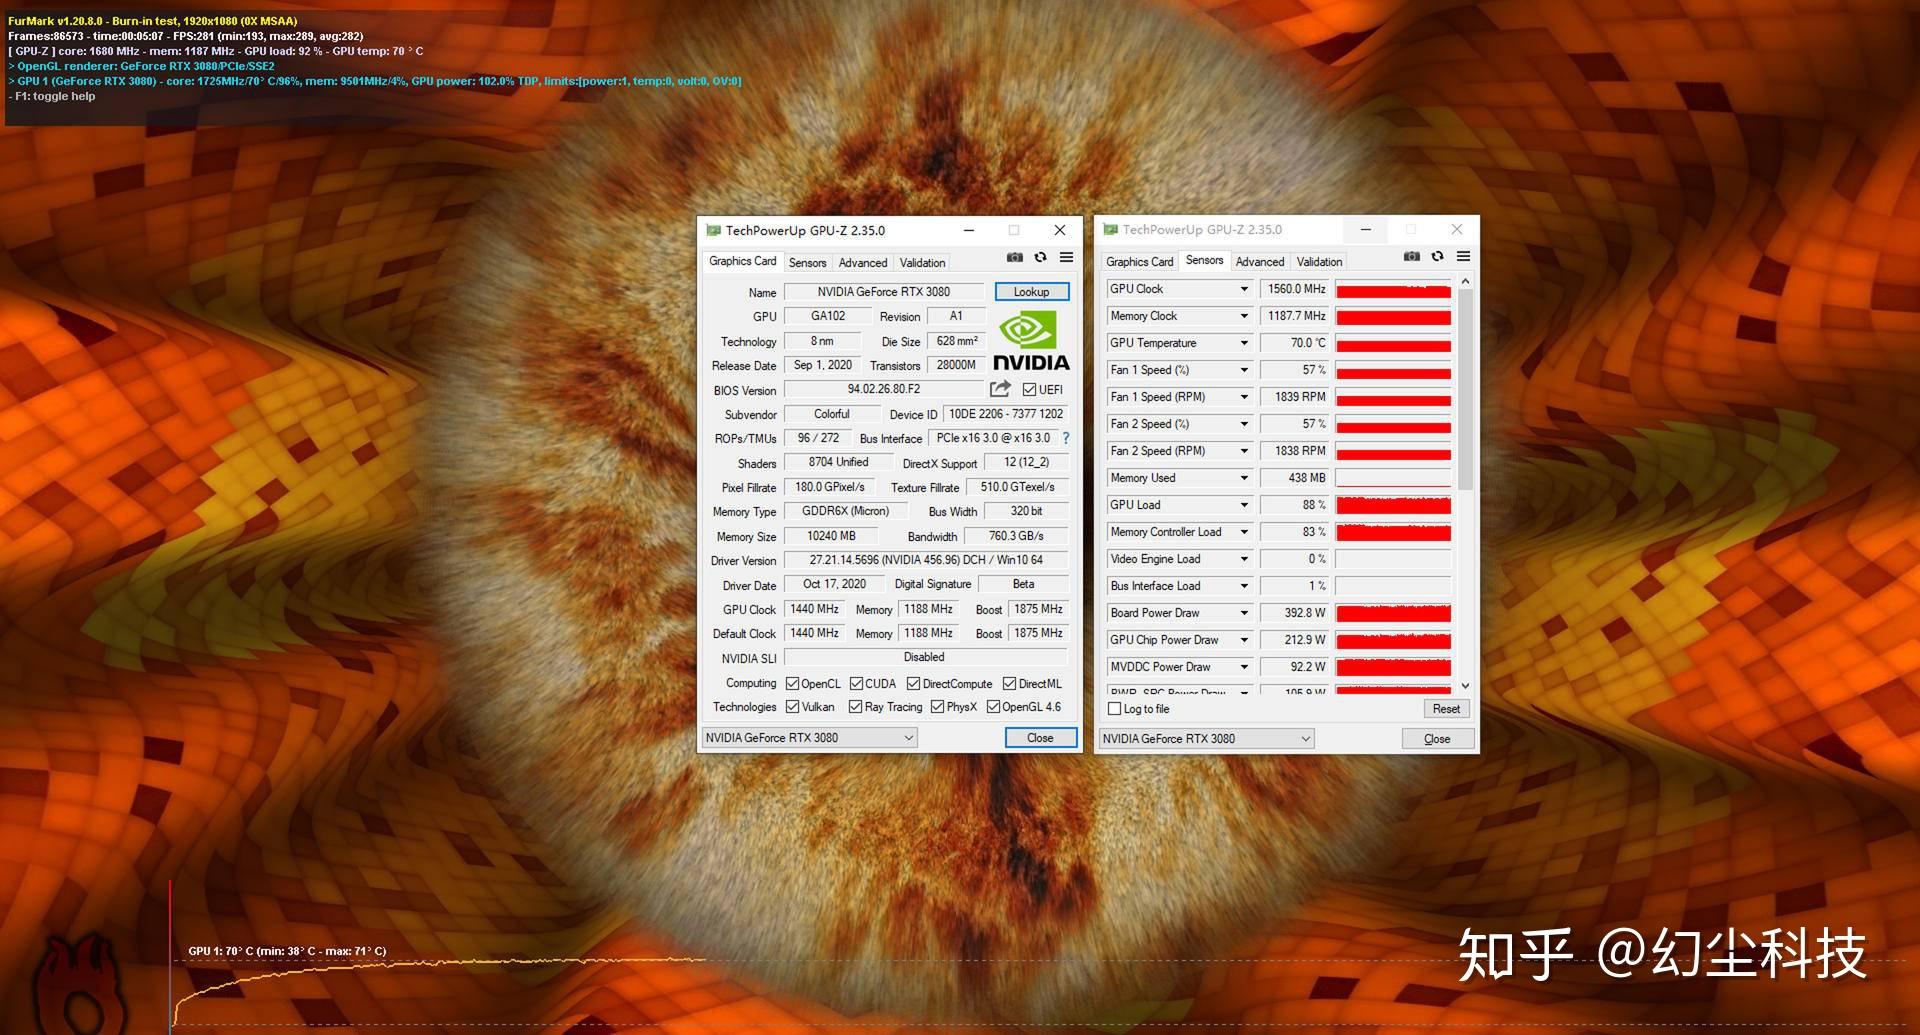
Task: Toggle the UEFI checkbox
Action: (1029, 390)
